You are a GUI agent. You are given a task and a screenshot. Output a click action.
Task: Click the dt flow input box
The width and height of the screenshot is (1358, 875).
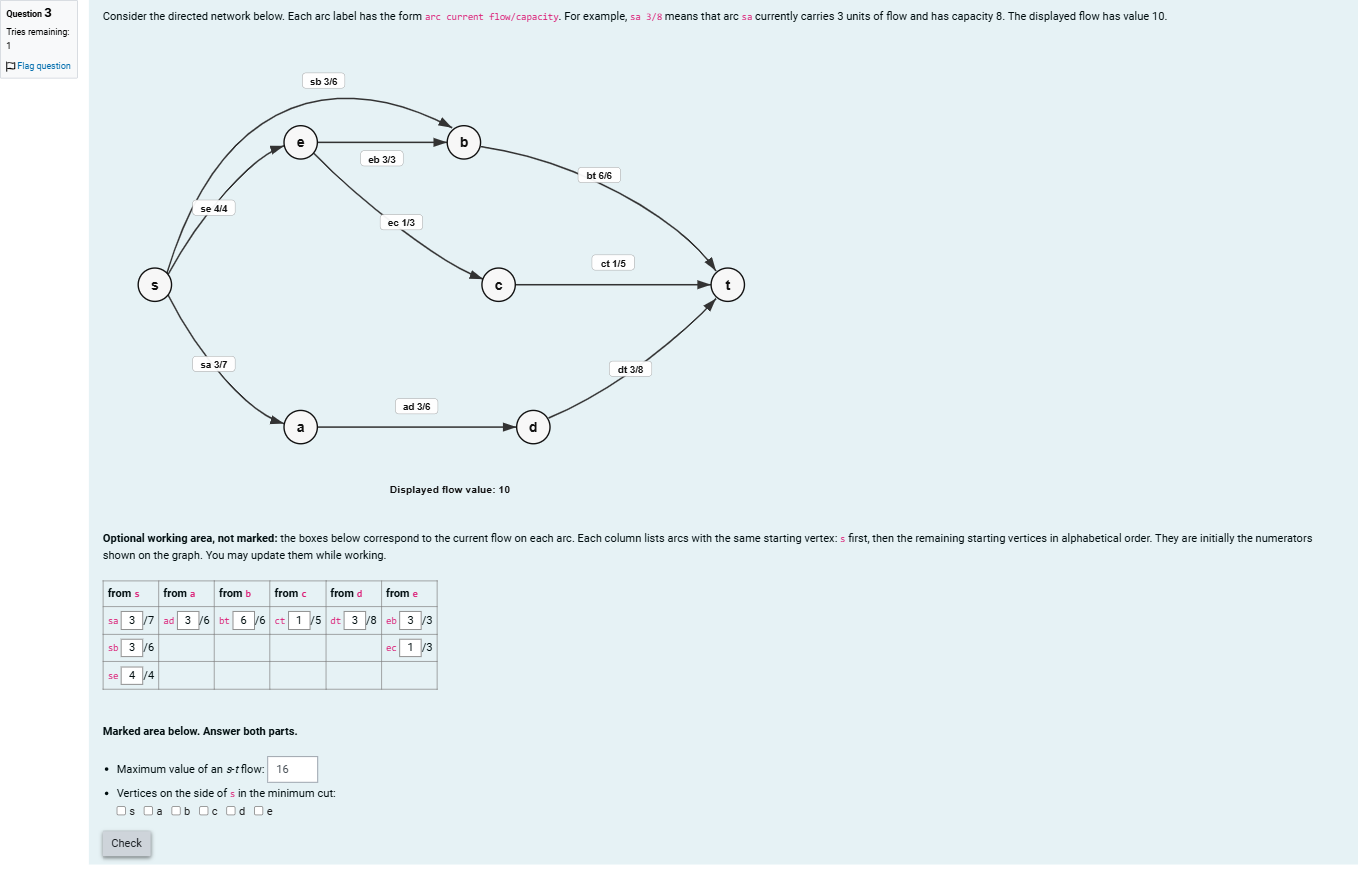tap(355, 620)
